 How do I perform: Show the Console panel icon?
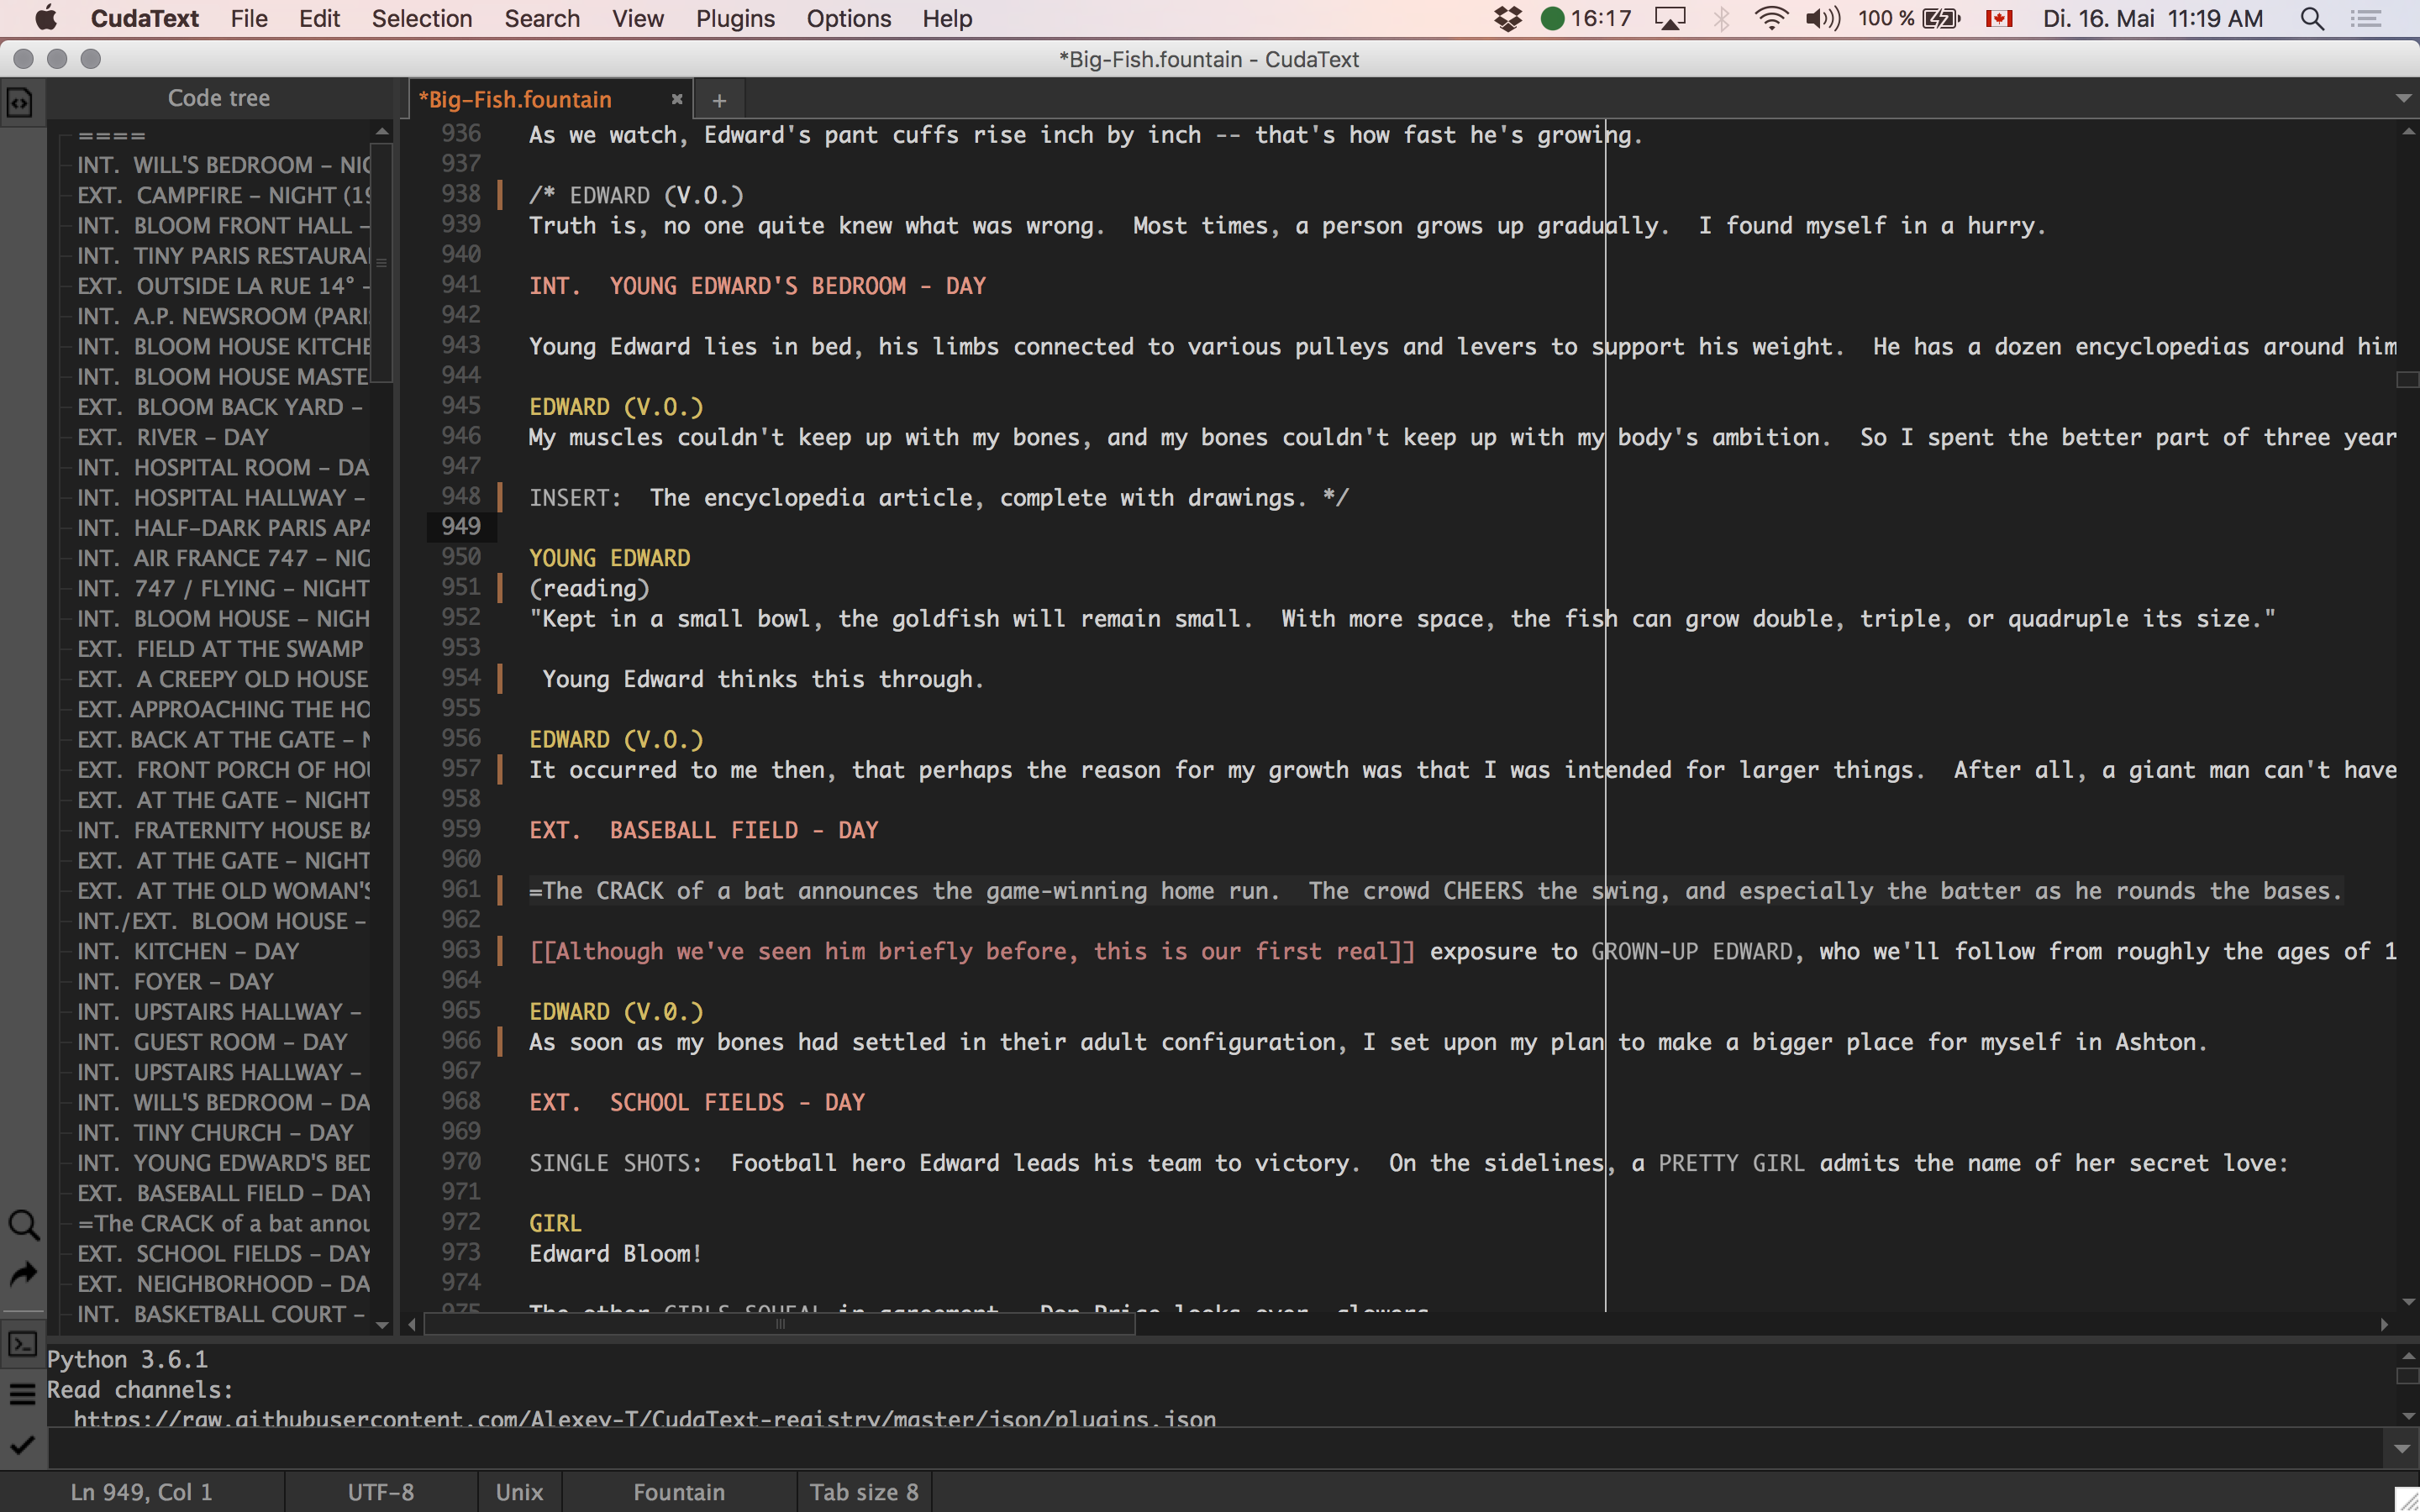[23, 1344]
